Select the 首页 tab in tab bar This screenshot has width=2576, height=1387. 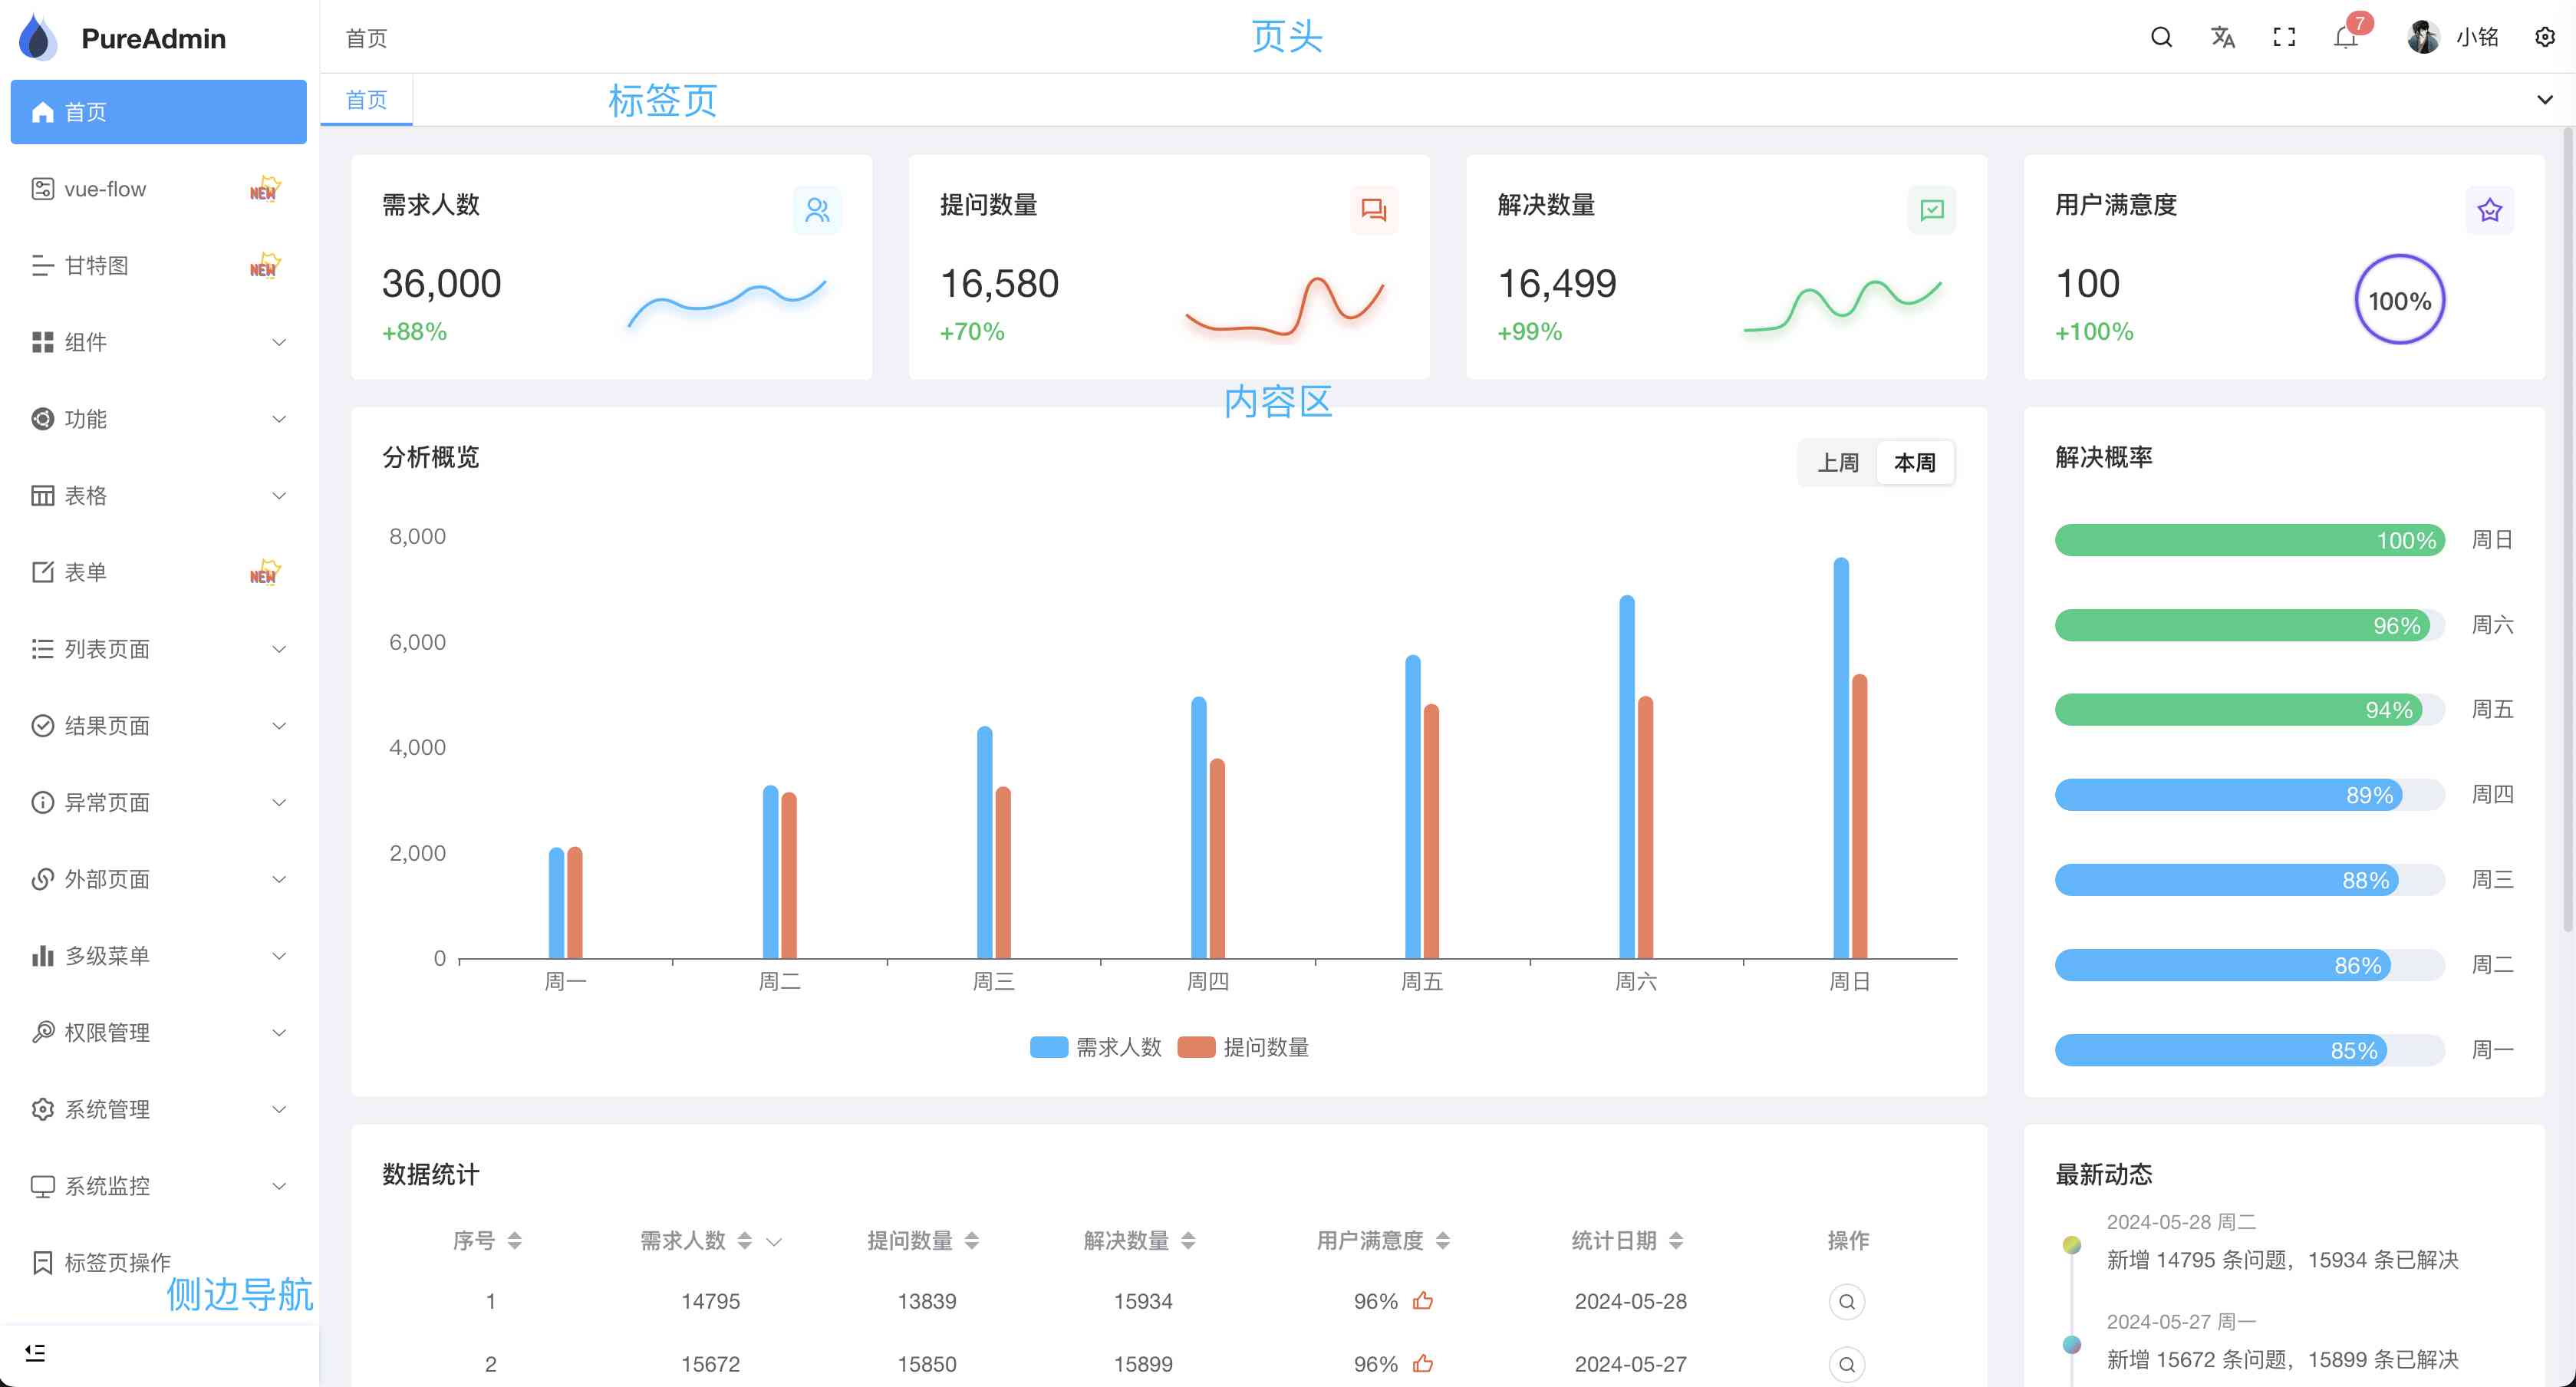(x=366, y=100)
